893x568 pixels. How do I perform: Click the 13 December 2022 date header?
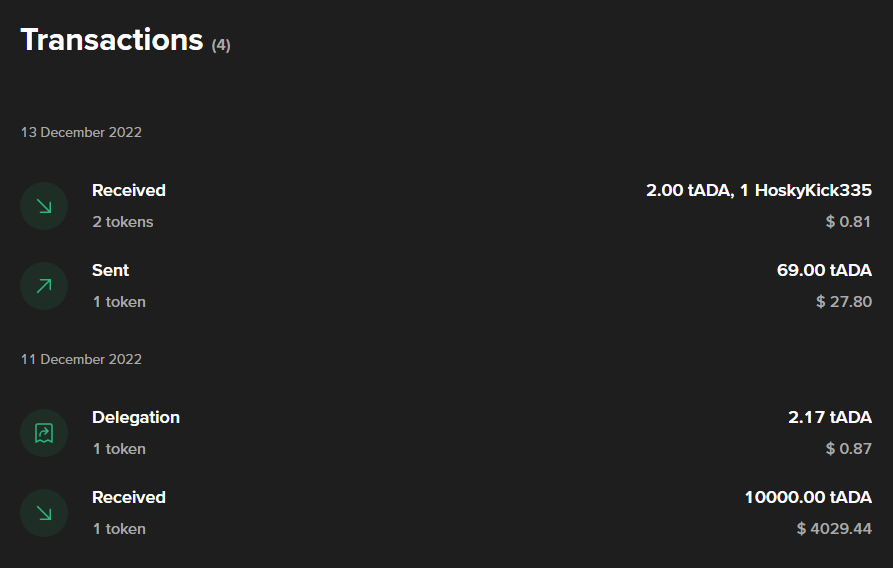tap(81, 132)
